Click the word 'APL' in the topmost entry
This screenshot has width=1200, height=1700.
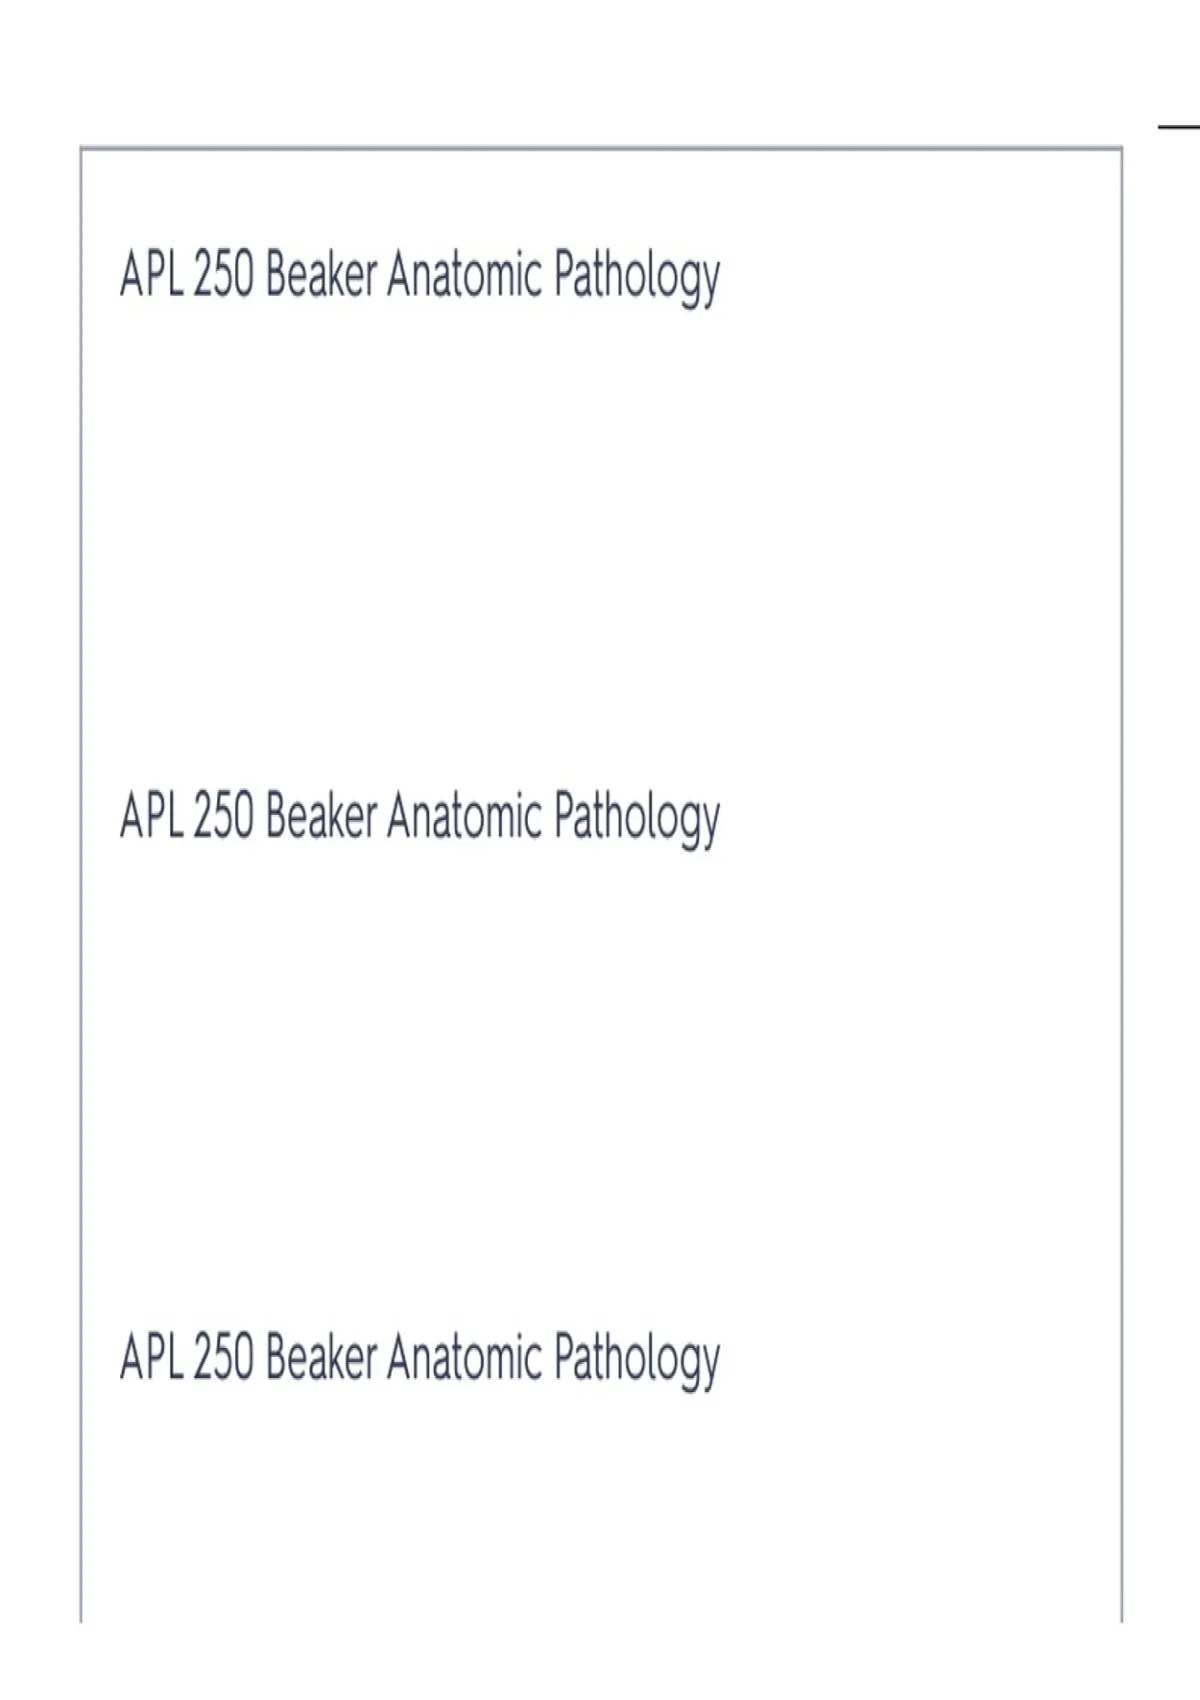click(152, 275)
